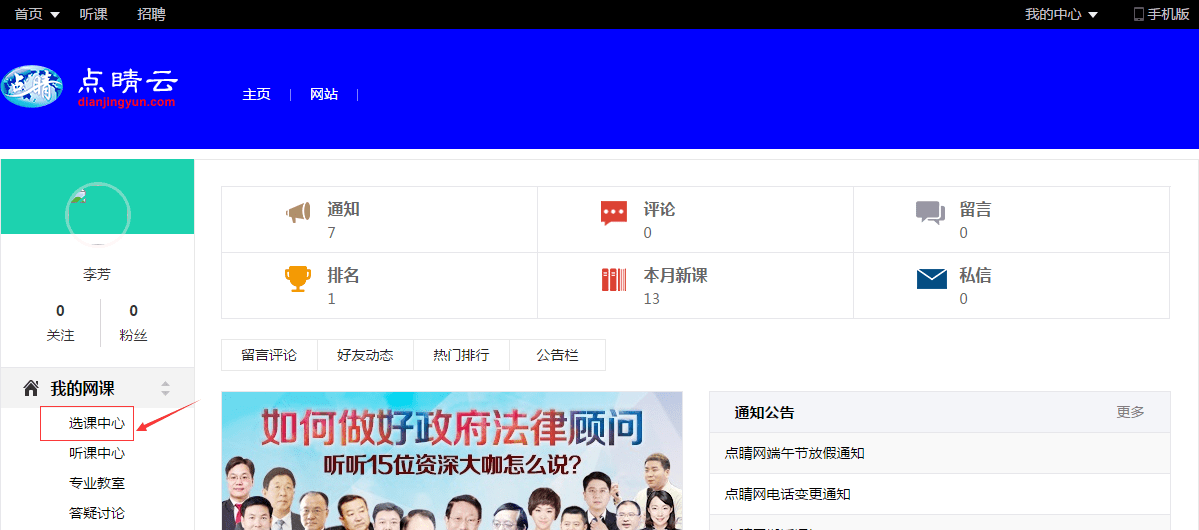
Task: Click the blue envelope 私信 icon
Action: click(931, 279)
